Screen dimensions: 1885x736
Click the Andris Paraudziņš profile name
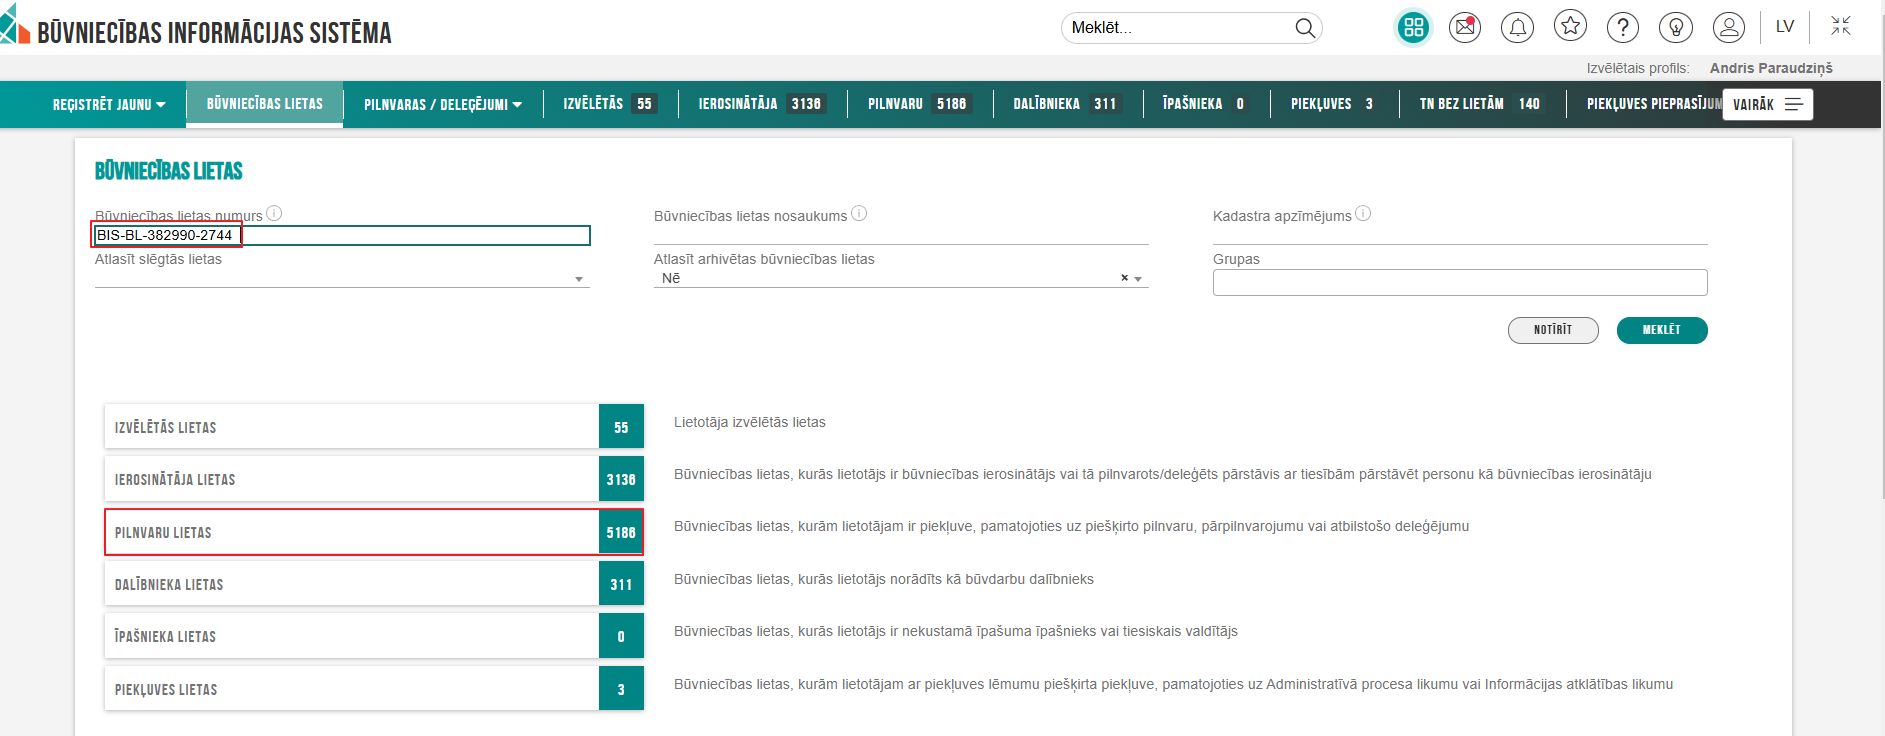pyautogui.click(x=1771, y=68)
